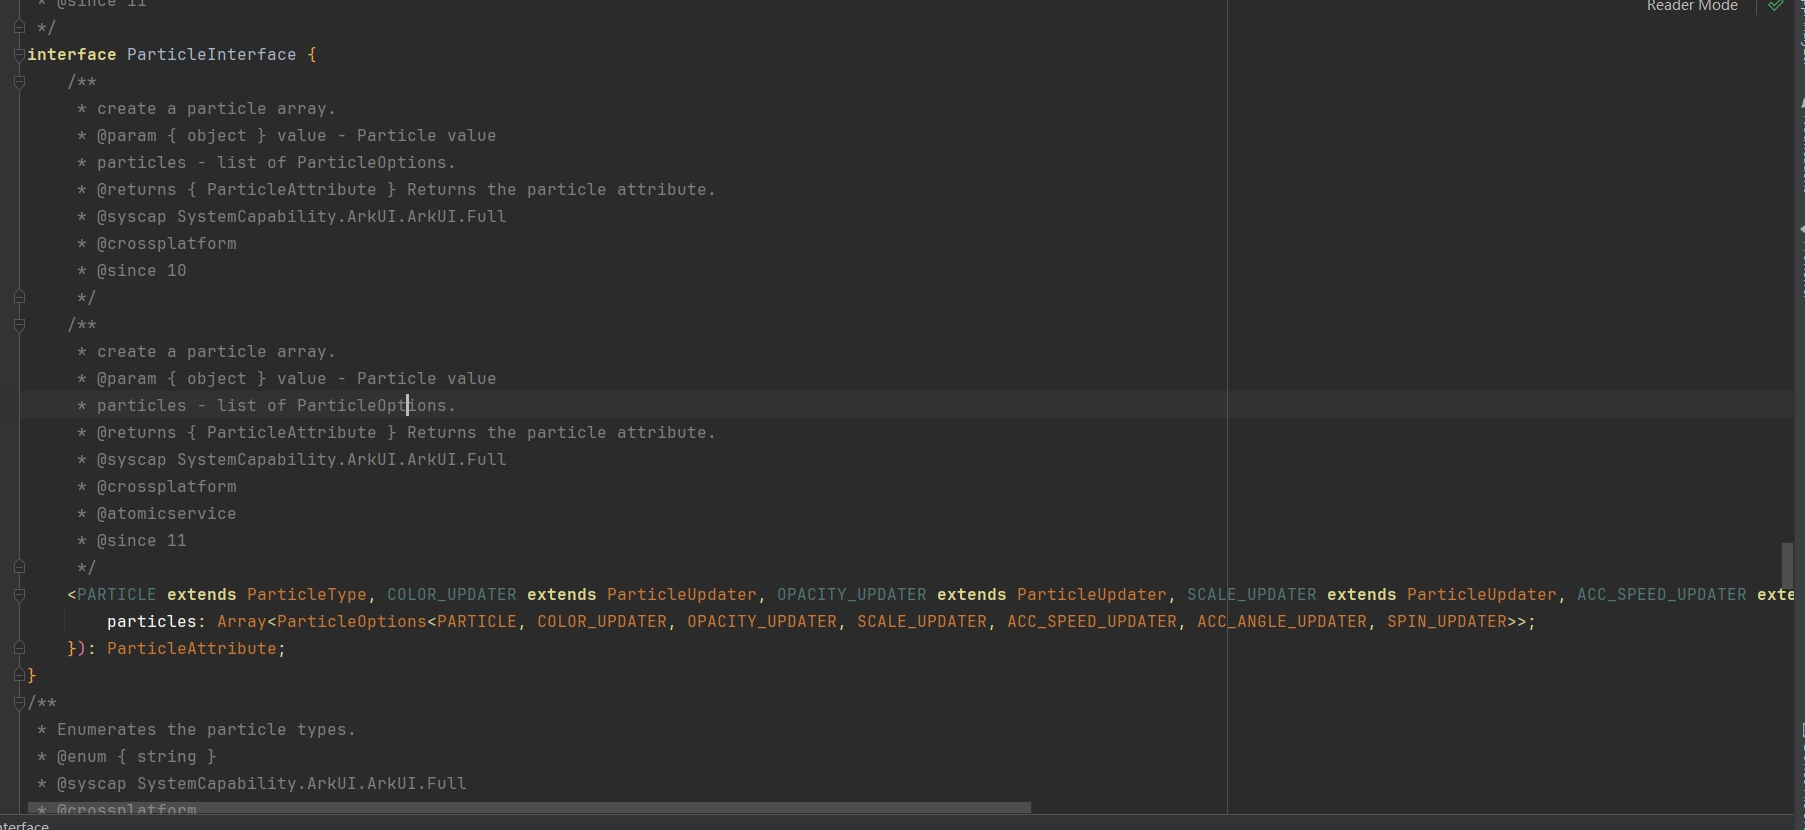The image size is (1805, 830).
Task: Fold the doc comment containing @atomicservice from its opening /**
Action: click(19, 324)
